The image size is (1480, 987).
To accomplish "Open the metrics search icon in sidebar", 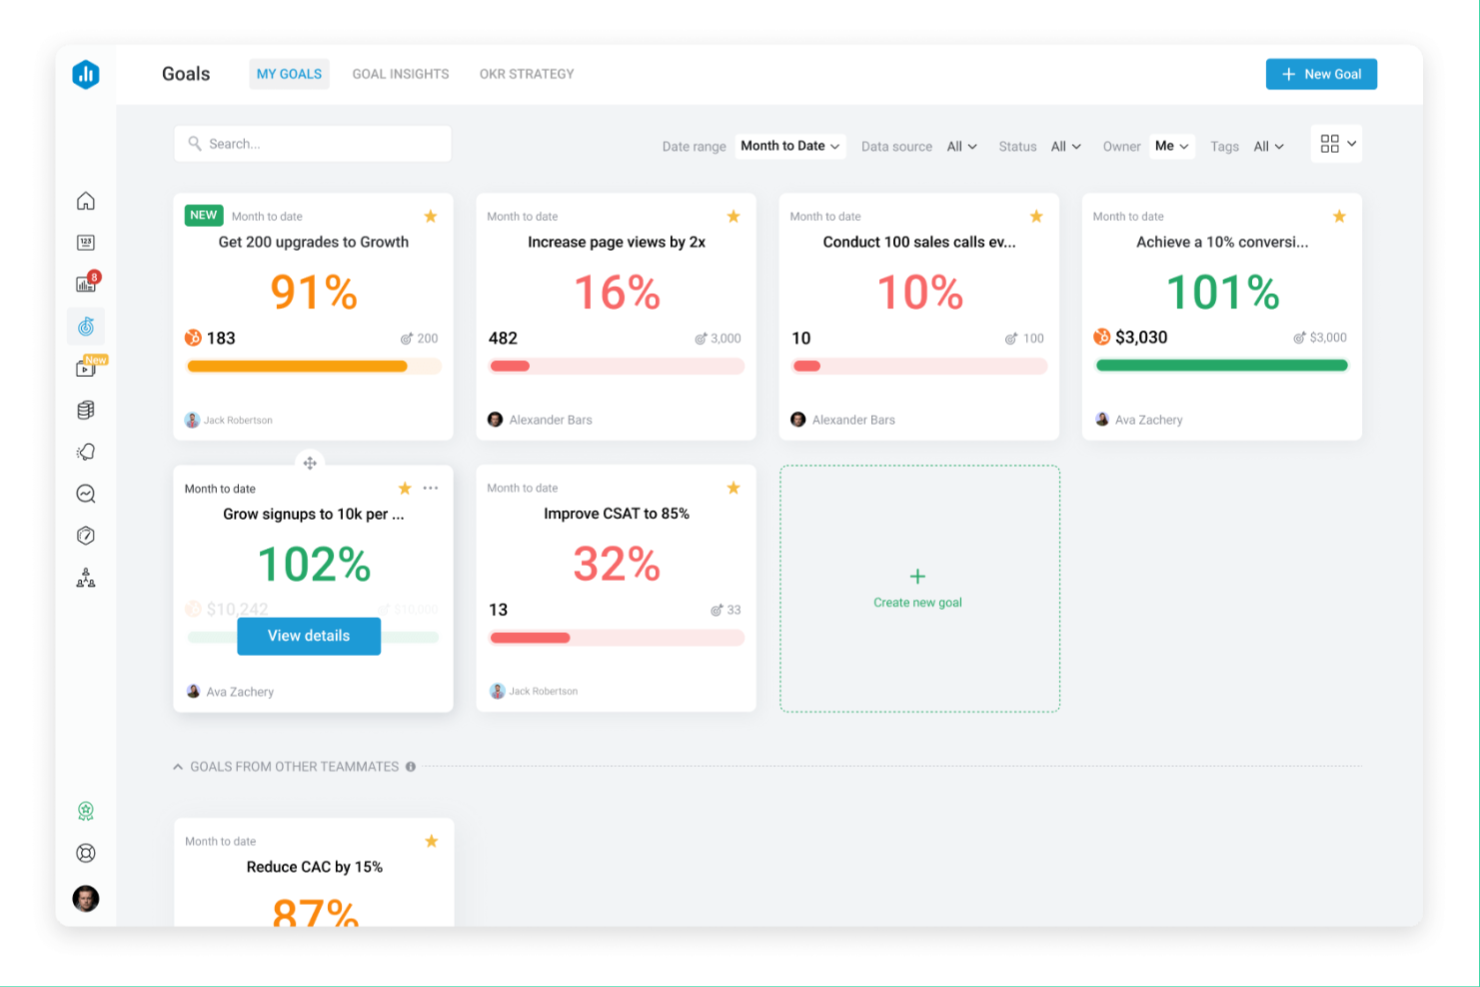I will click(86, 493).
